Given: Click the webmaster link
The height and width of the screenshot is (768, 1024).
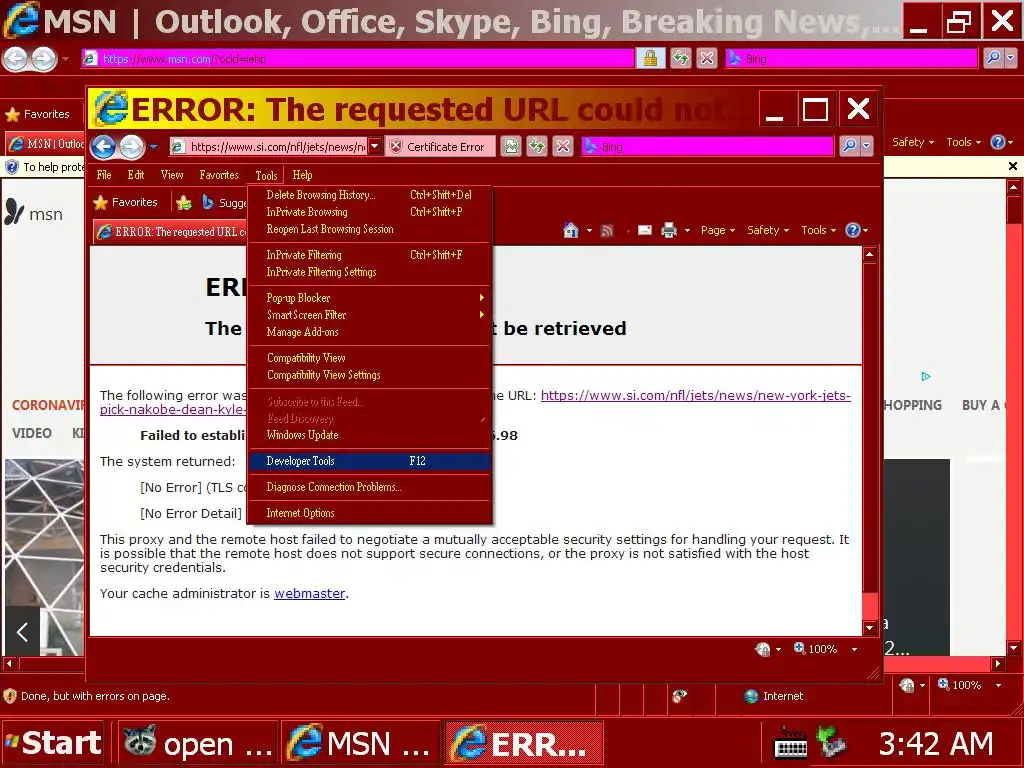Looking at the screenshot, I should pos(310,594).
